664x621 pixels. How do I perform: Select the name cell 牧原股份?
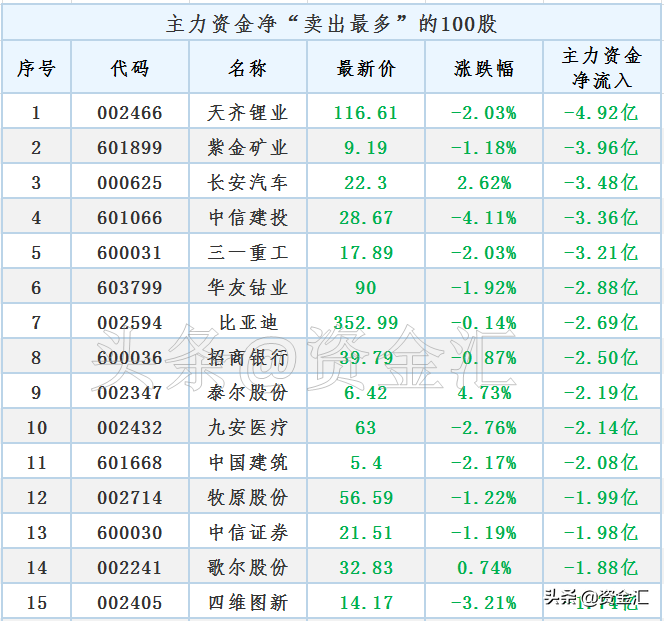248,498
